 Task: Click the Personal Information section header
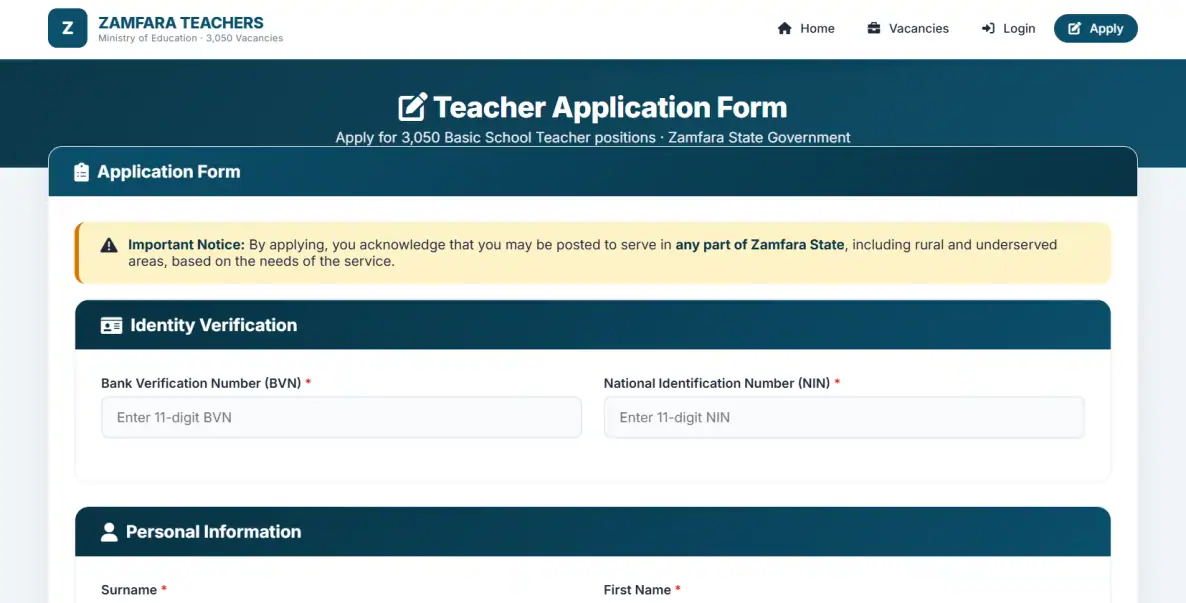coord(593,531)
